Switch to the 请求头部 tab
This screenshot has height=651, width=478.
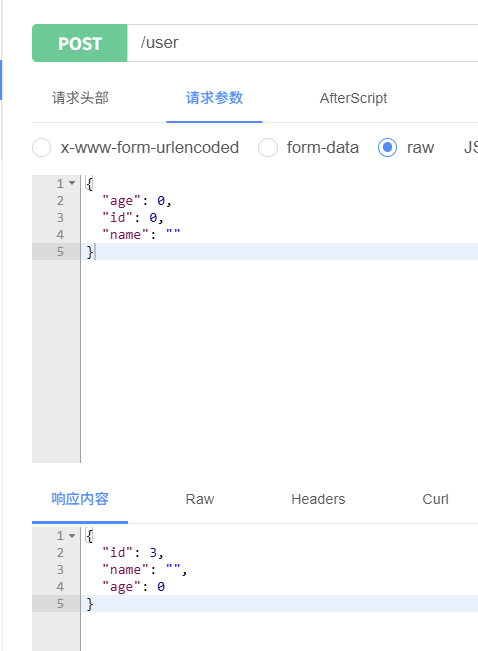[80, 98]
